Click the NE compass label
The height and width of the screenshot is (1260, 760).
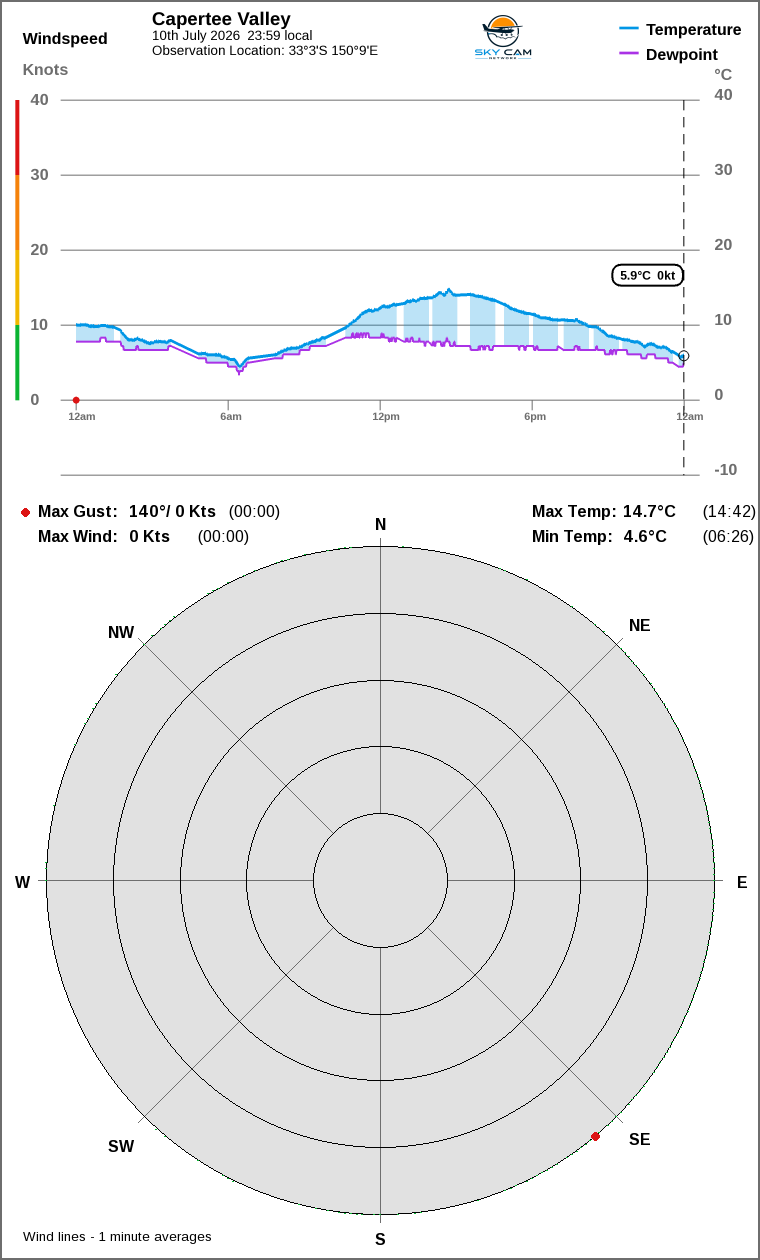[x=640, y=626]
